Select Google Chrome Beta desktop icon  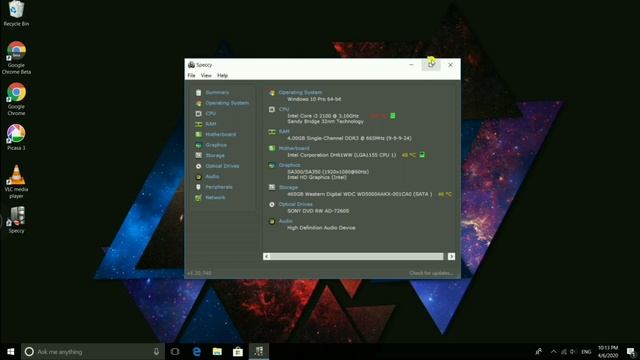tap(16, 58)
